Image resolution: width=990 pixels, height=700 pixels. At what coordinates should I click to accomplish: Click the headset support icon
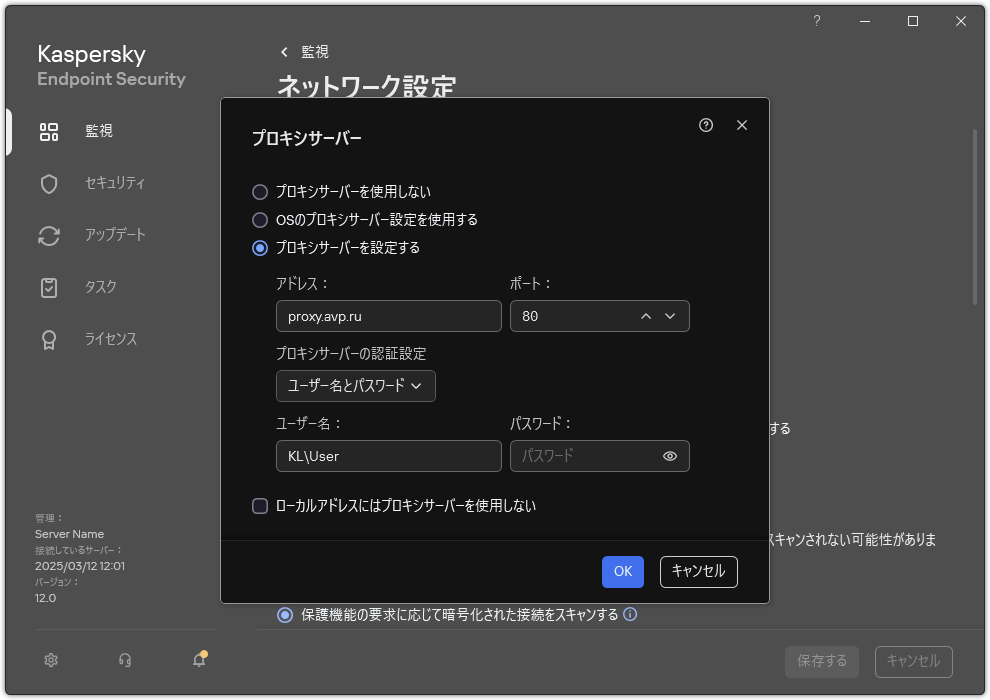(125, 660)
